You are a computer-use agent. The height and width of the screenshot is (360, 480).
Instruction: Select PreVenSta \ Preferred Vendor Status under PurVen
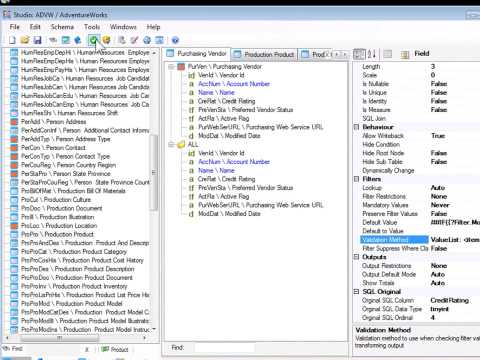(246, 110)
